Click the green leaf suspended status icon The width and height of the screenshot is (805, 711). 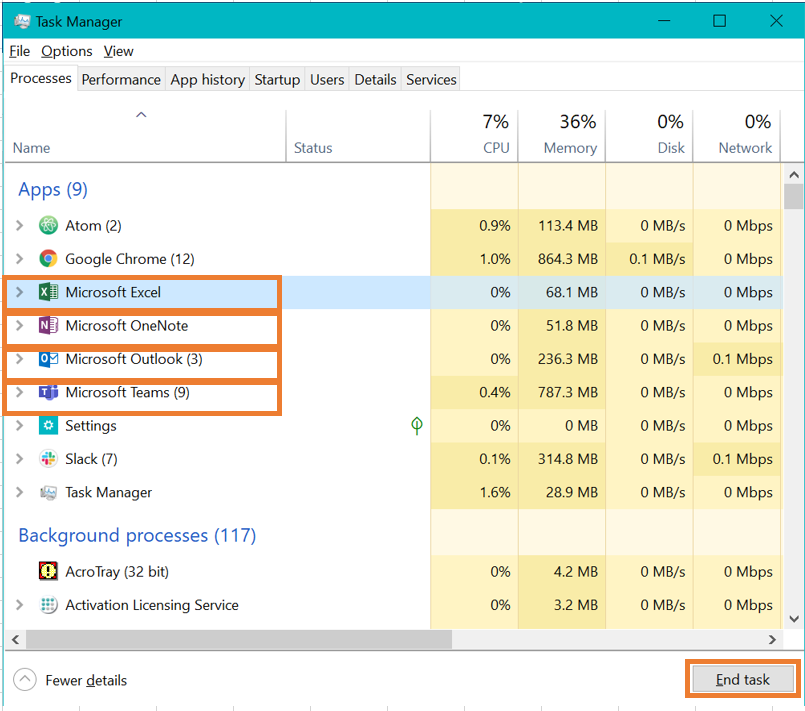[417, 425]
